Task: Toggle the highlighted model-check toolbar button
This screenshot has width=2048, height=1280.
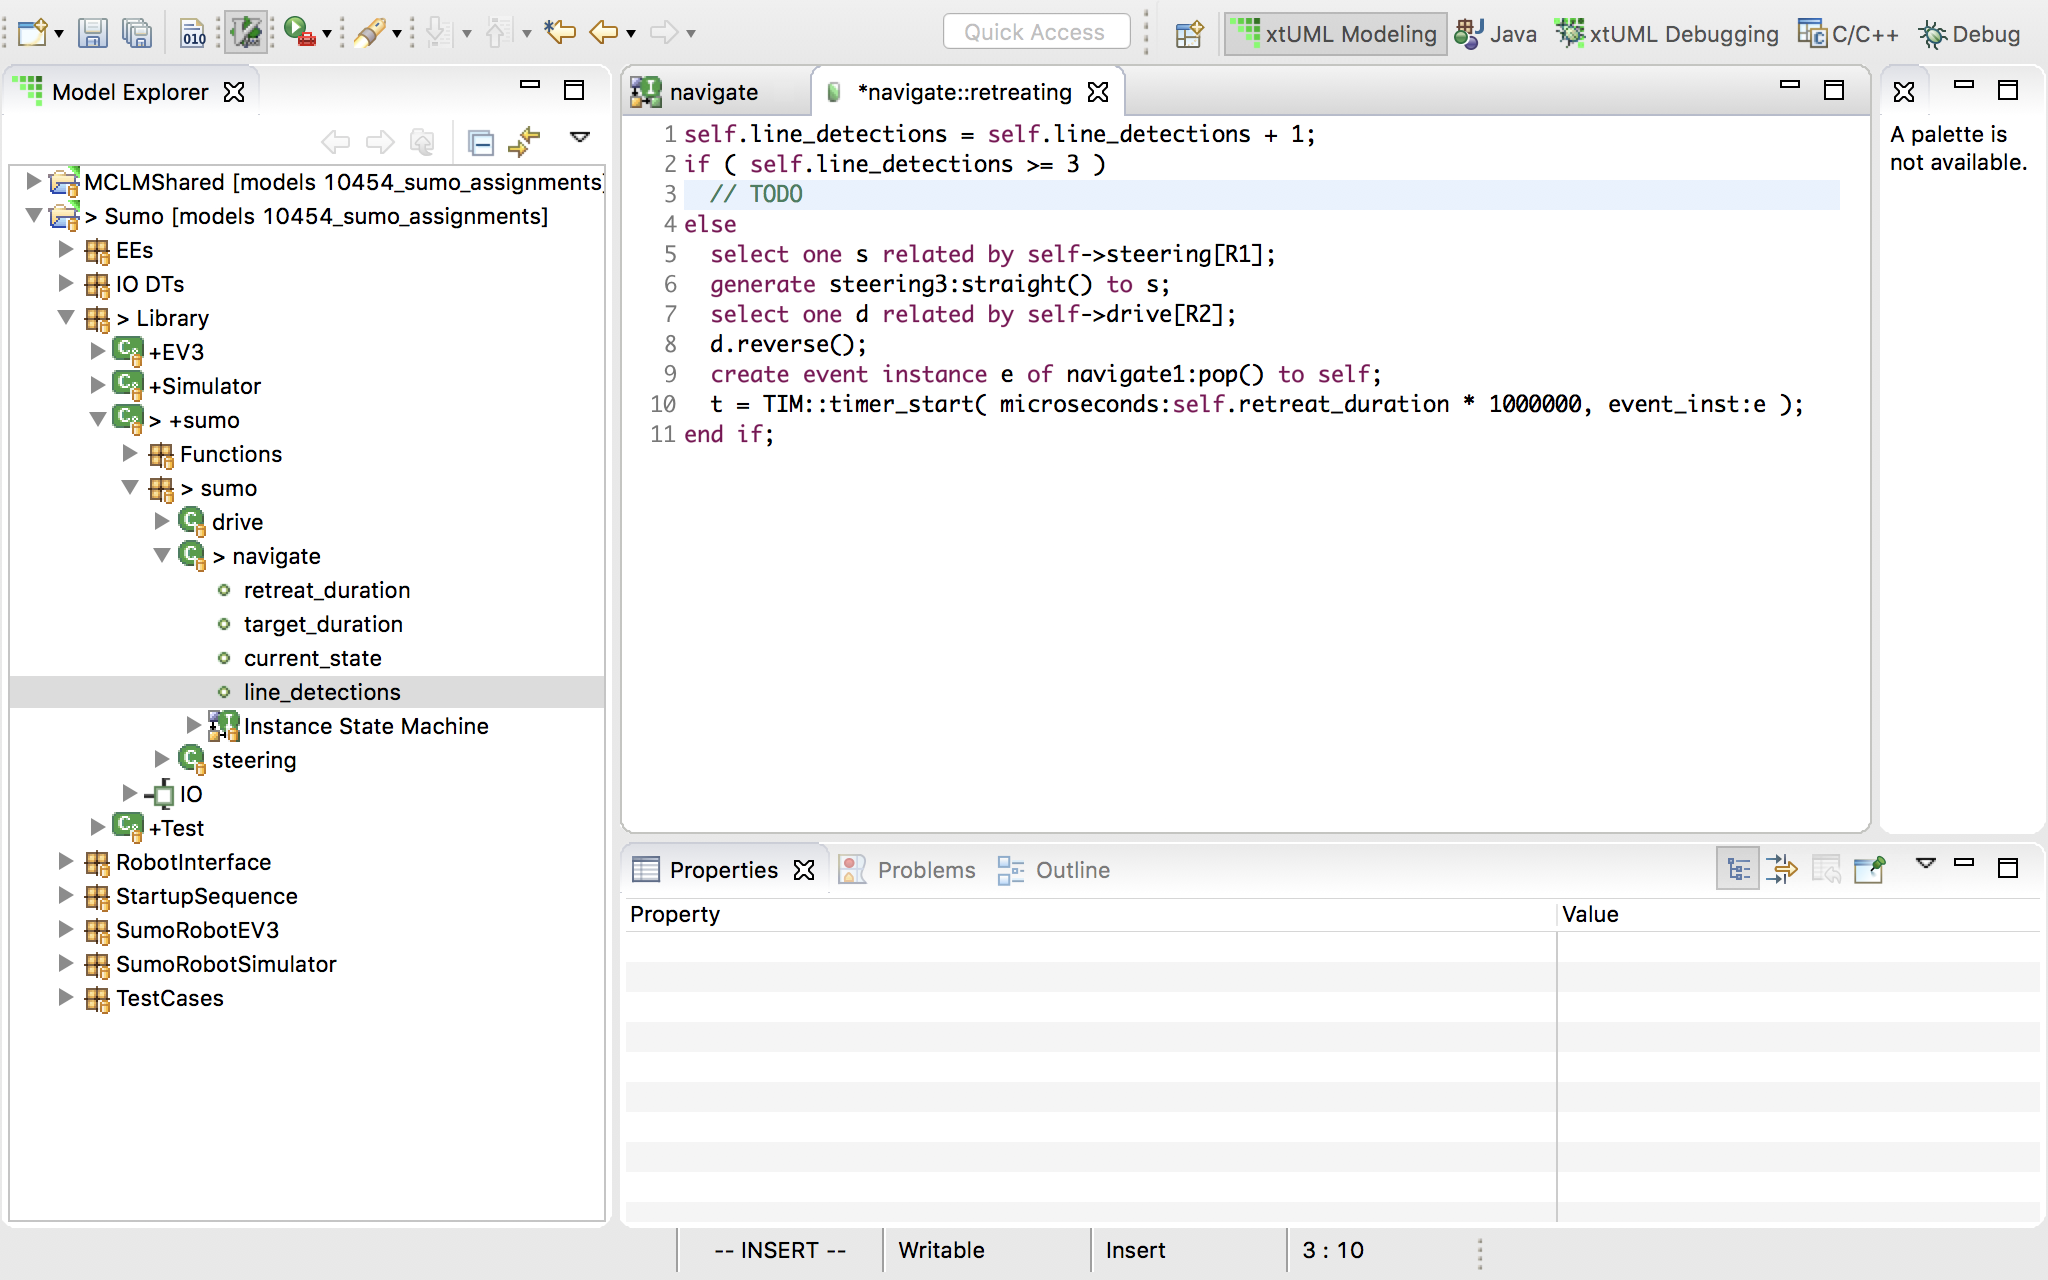Action: coord(246,33)
